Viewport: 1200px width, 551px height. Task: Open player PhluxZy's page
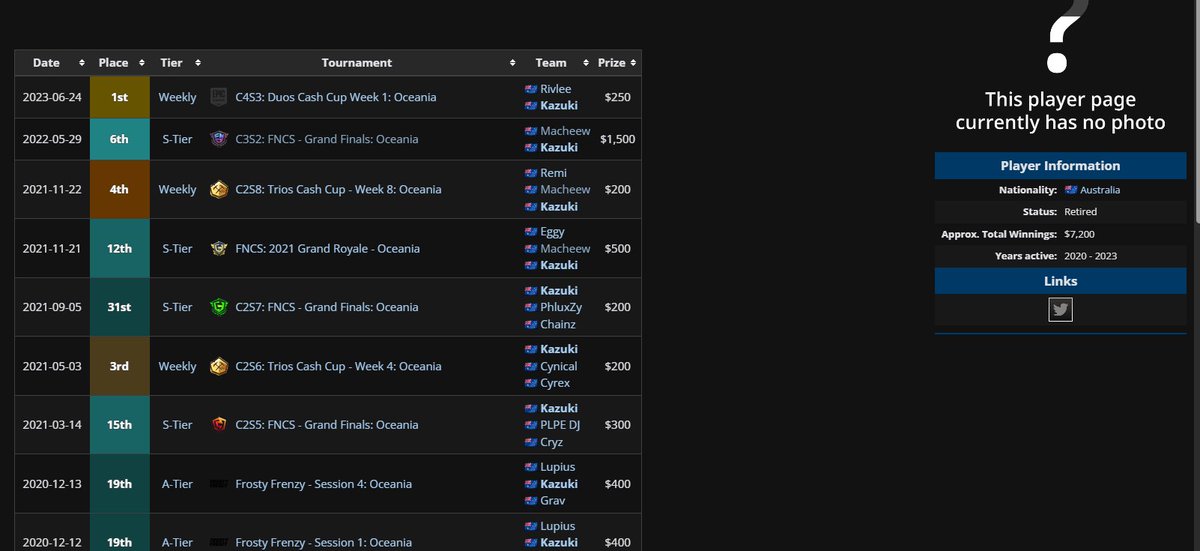[x=561, y=307]
